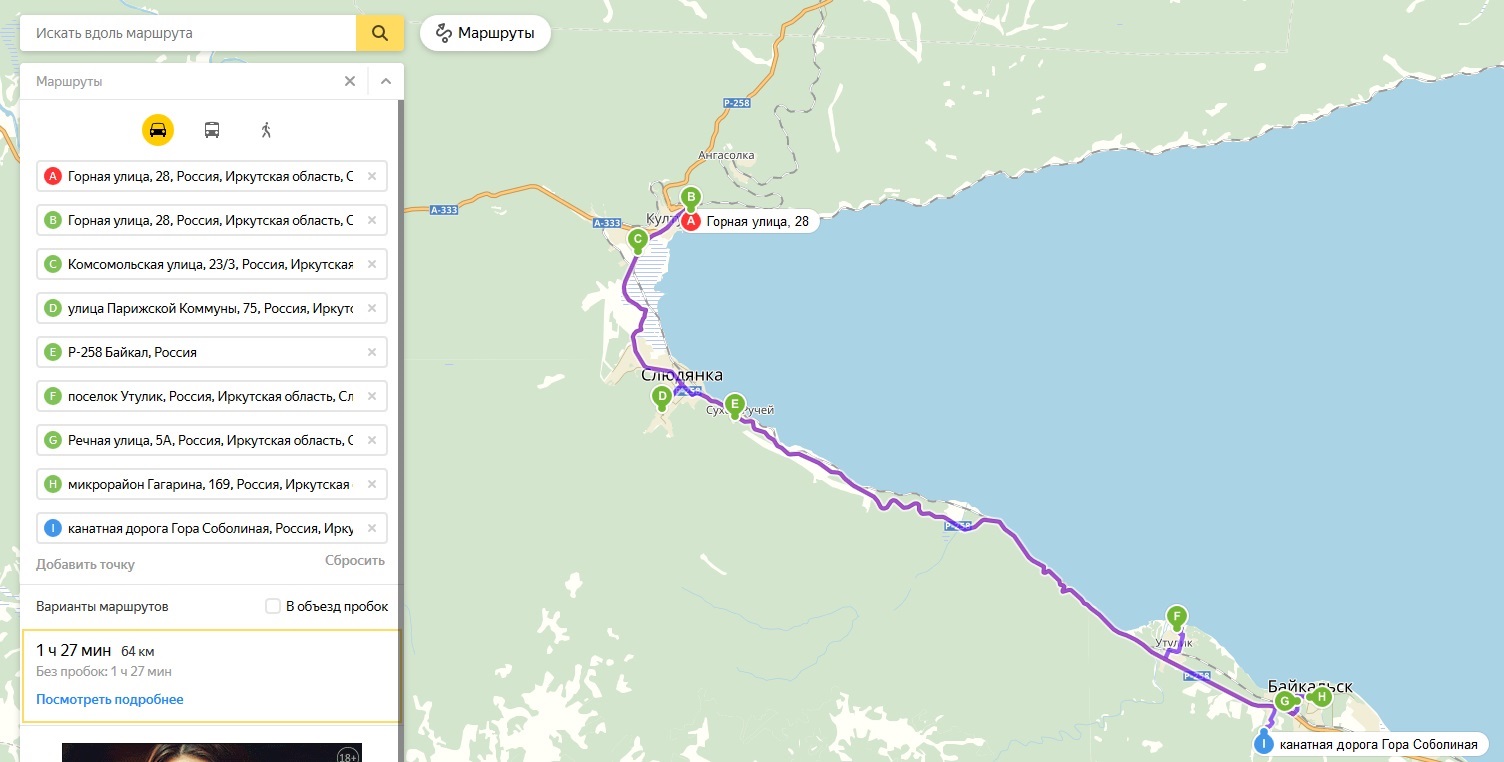The width and height of the screenshot is (1504, 762).
Task: Remove waypoint E Р-258 Байкал
Action: tap(372, 352)
